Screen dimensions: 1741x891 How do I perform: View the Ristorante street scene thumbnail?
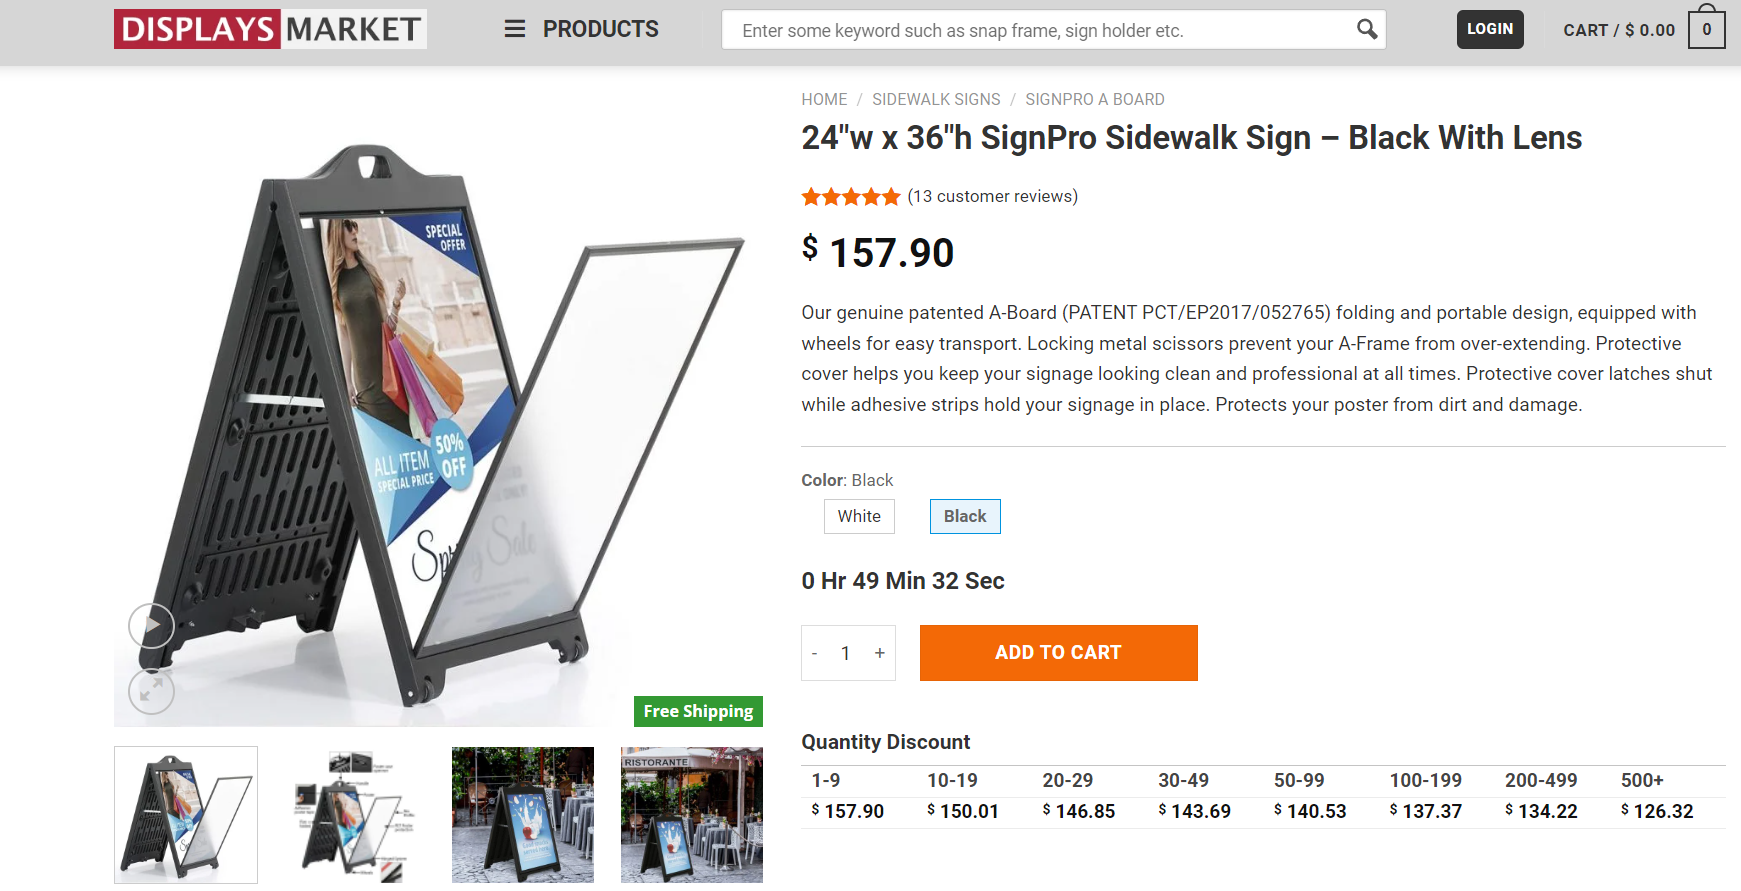click(691, 815)
